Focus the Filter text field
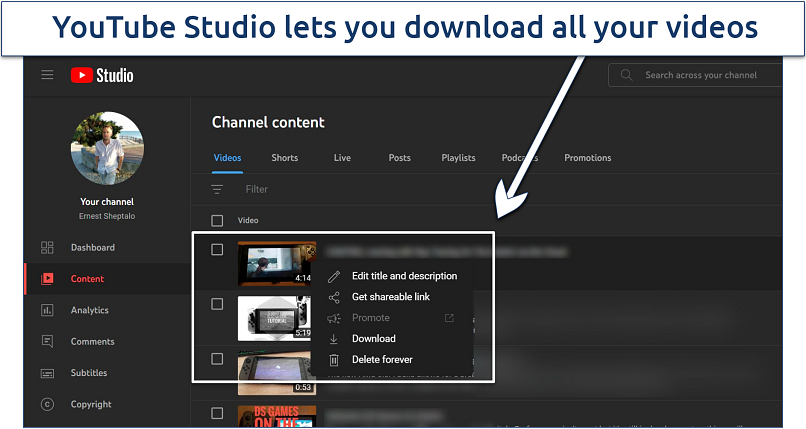Viewport: 806px width, 429px height. pyautogui.click(x=257, y=189)
